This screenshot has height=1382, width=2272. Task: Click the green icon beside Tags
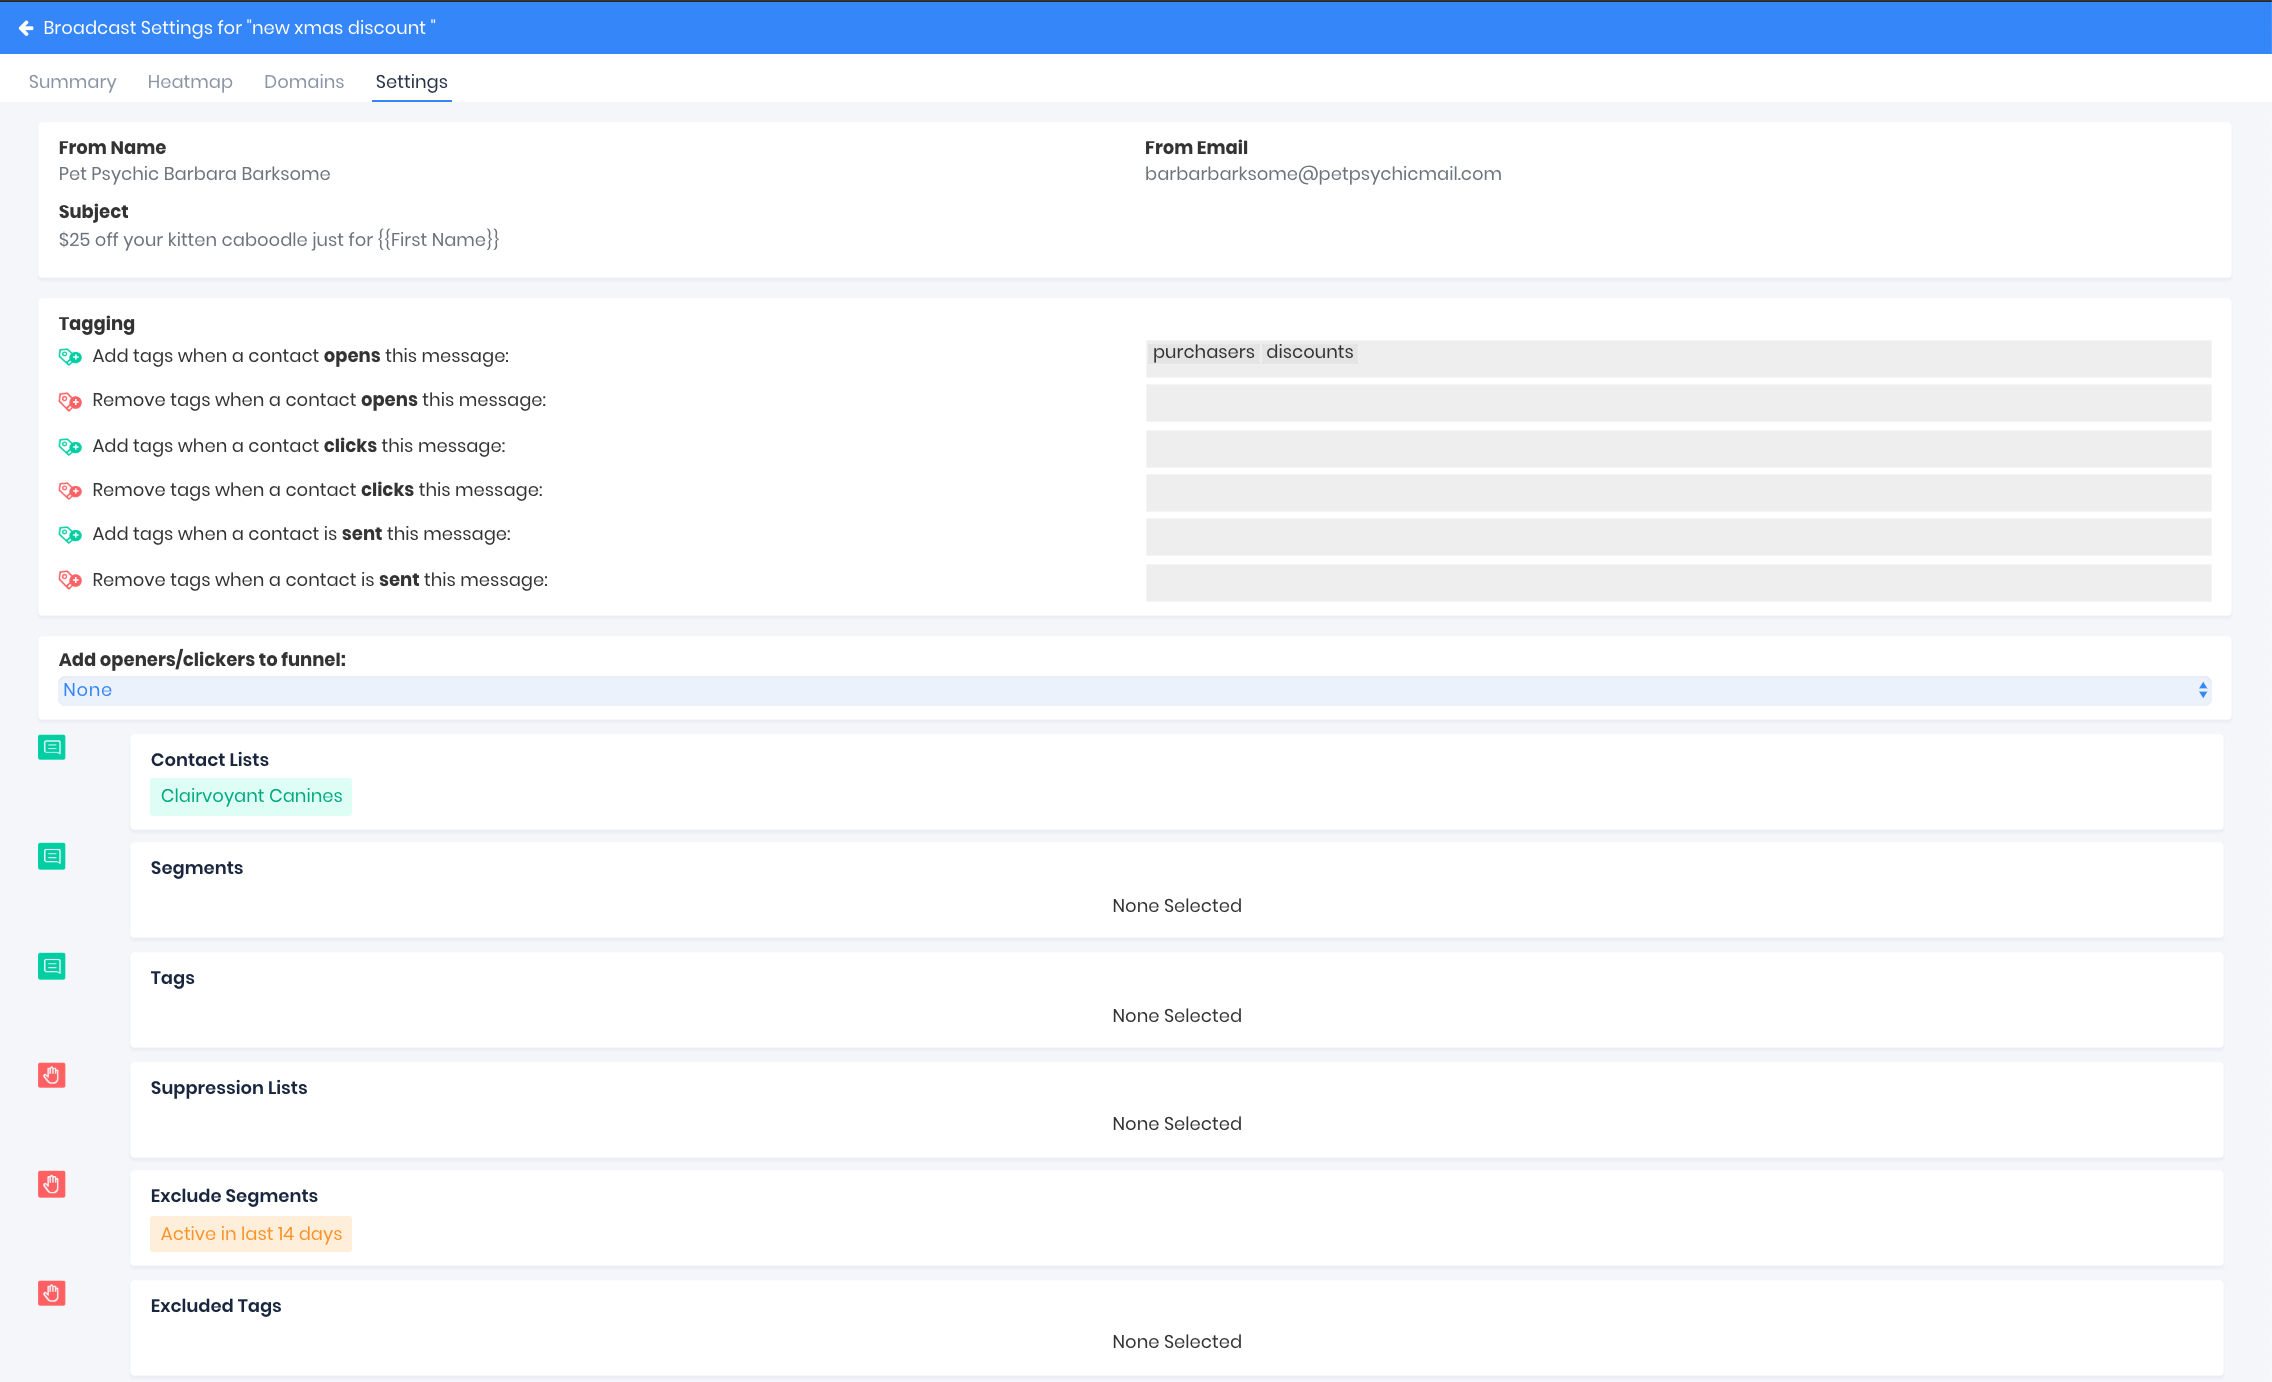(52, 966)
